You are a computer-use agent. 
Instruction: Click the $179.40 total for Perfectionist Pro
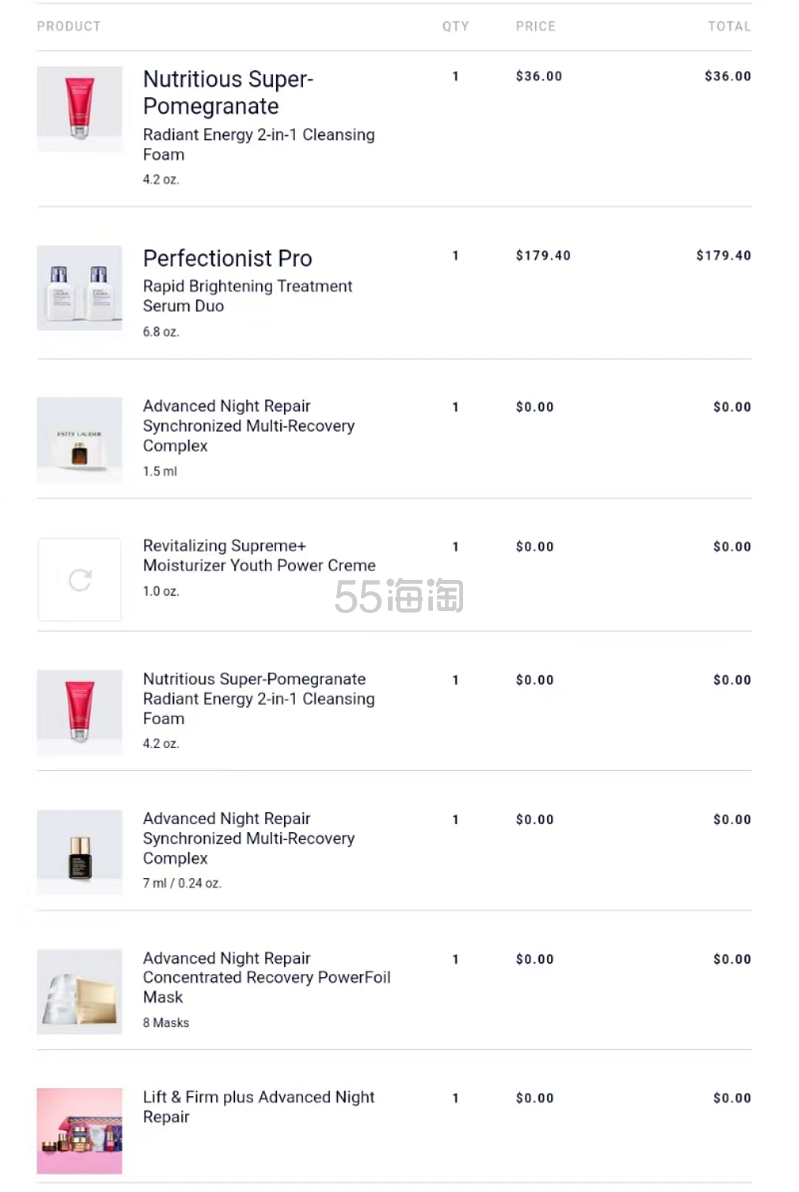pos(724,255)
